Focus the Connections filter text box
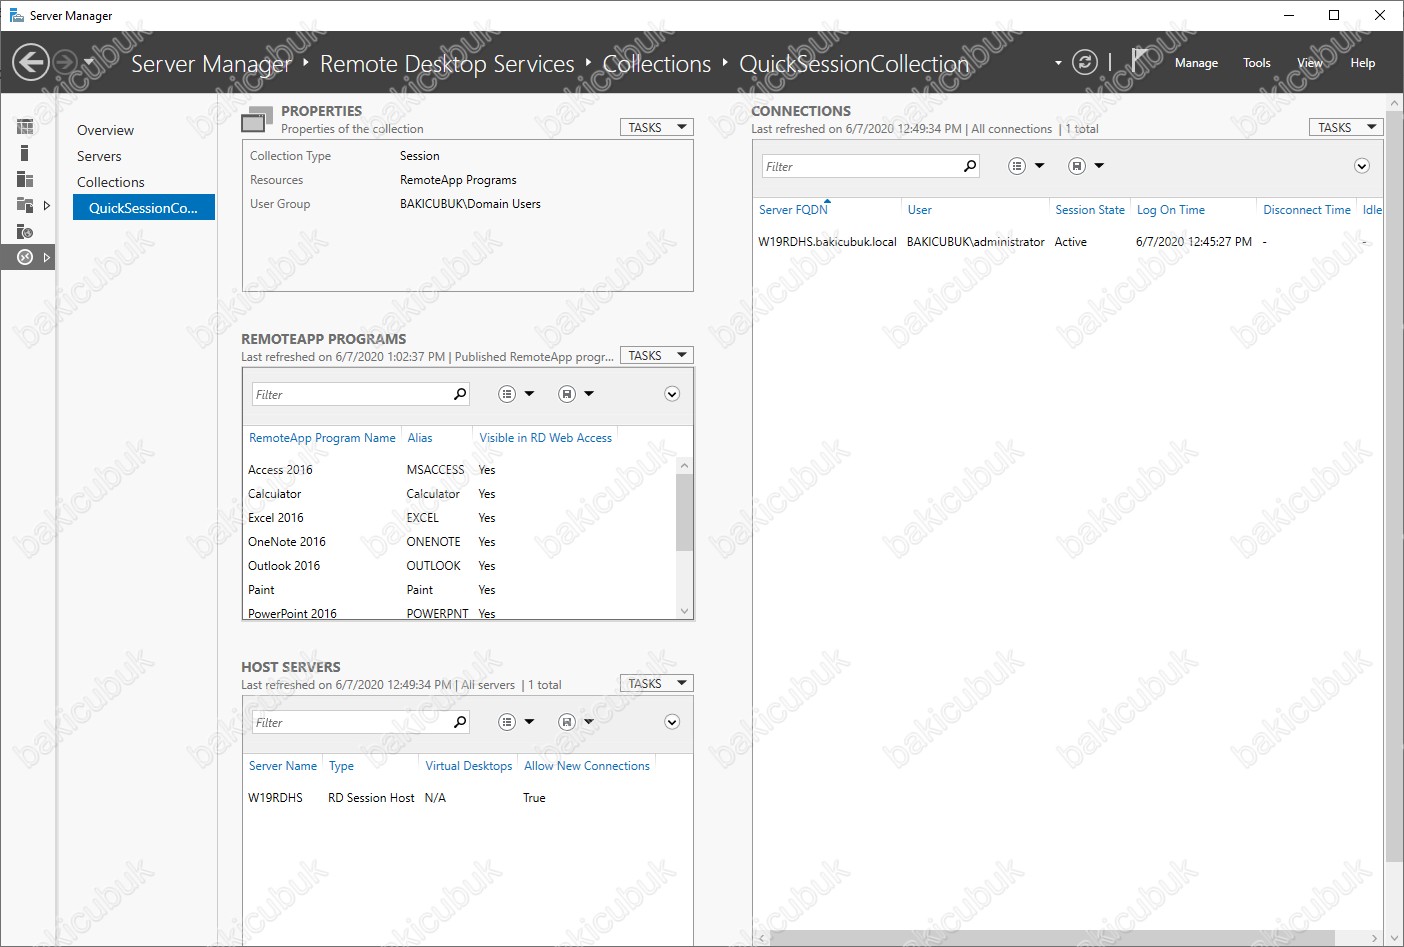 (860, 166)
